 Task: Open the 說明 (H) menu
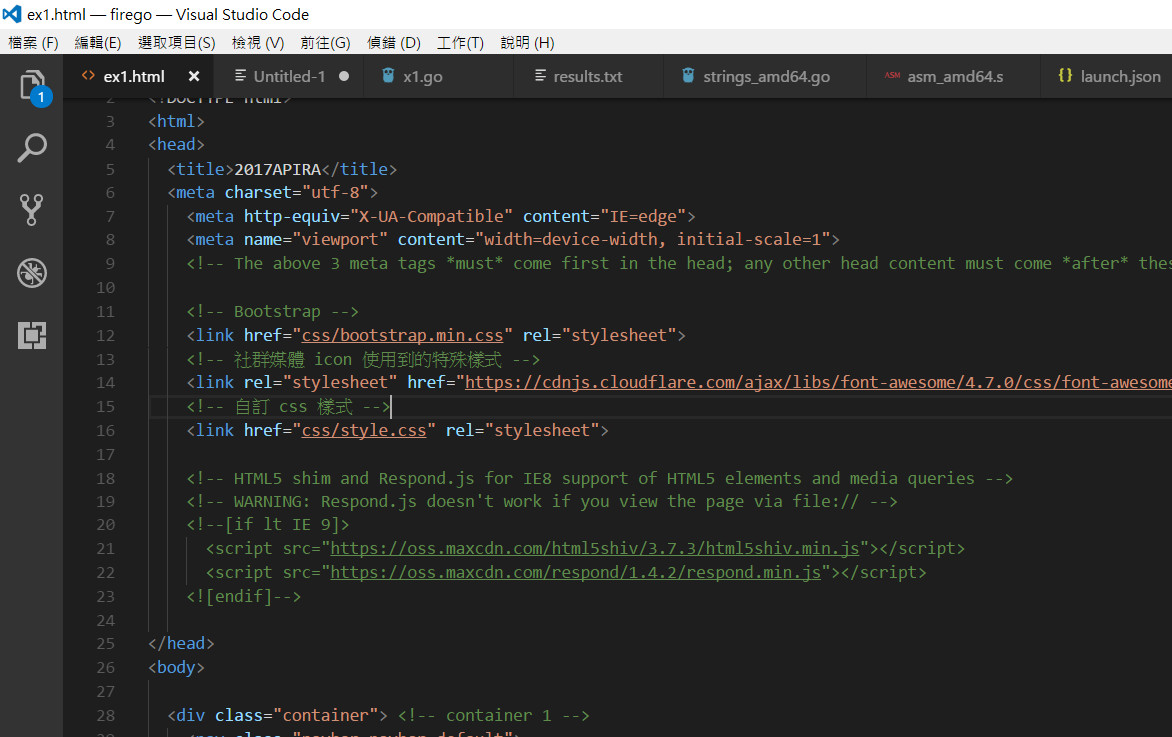[527, 43]
